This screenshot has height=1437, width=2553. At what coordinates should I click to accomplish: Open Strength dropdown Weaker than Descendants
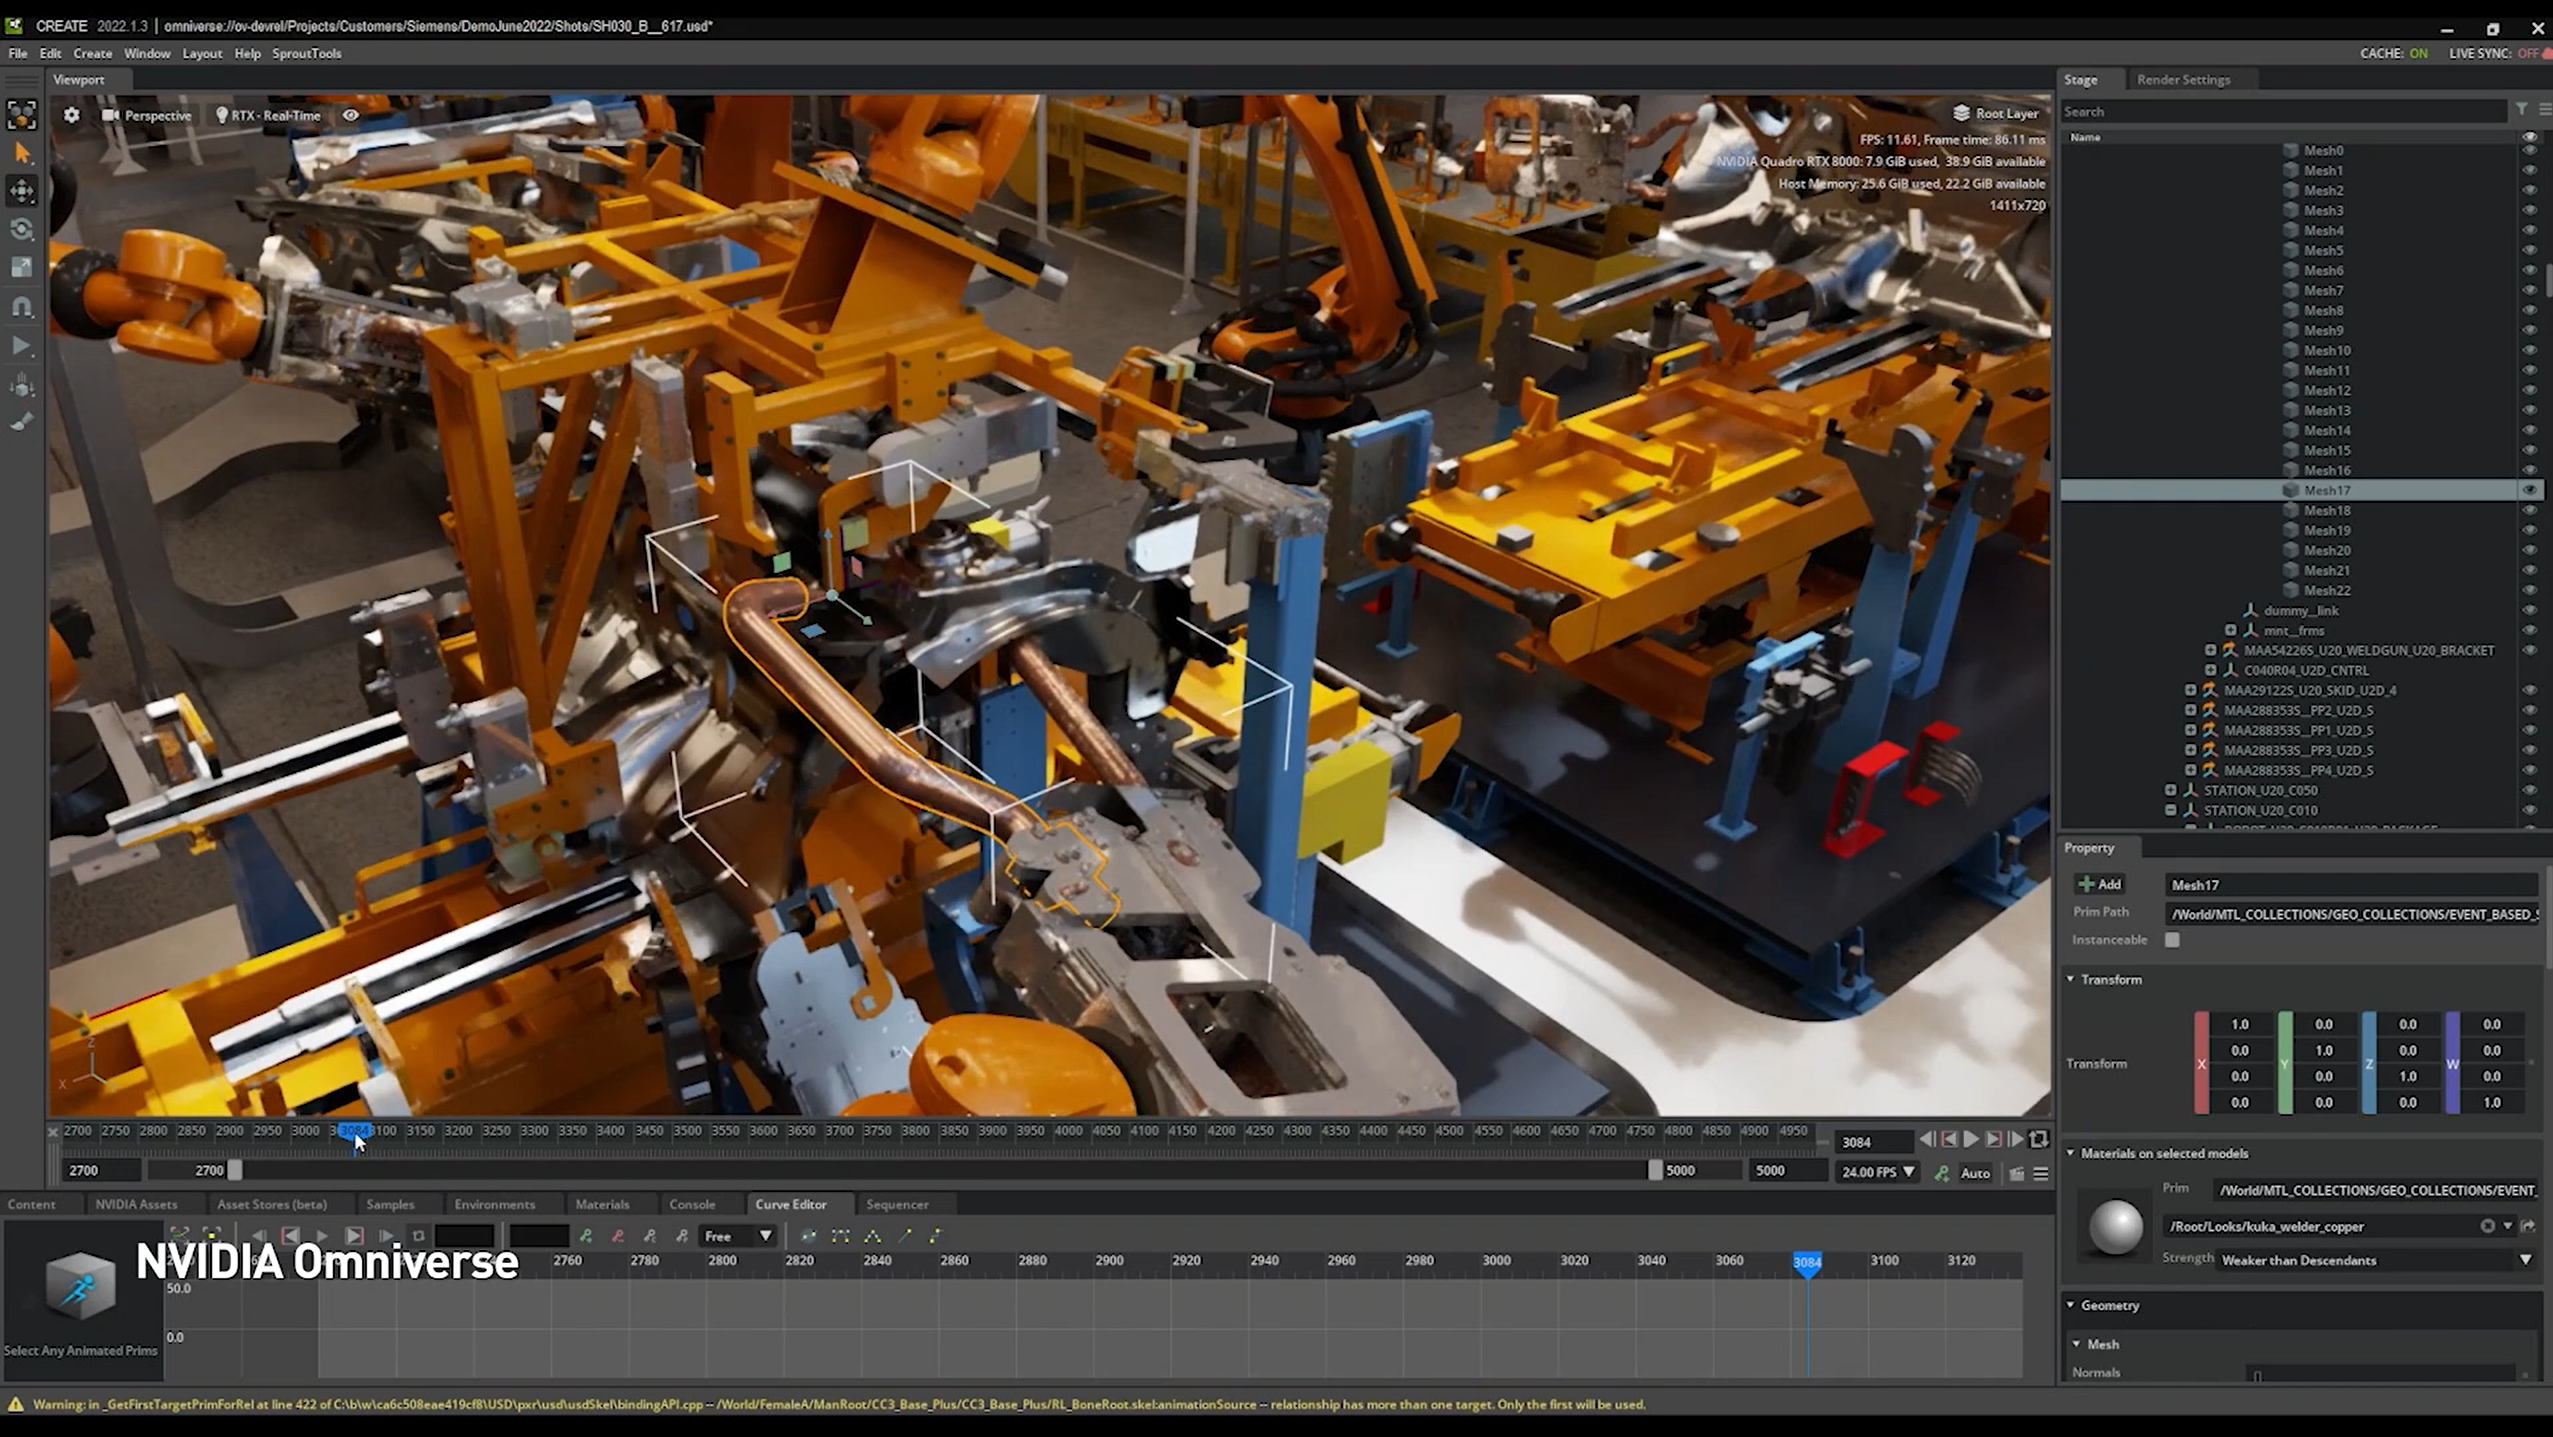pyautogui.click(x=2374, y=1260)
